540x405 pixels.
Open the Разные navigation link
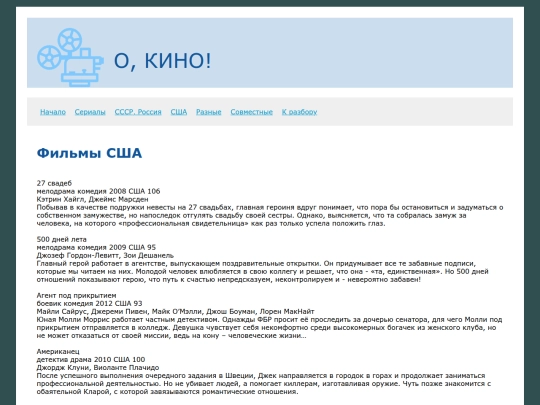[209, 112]
